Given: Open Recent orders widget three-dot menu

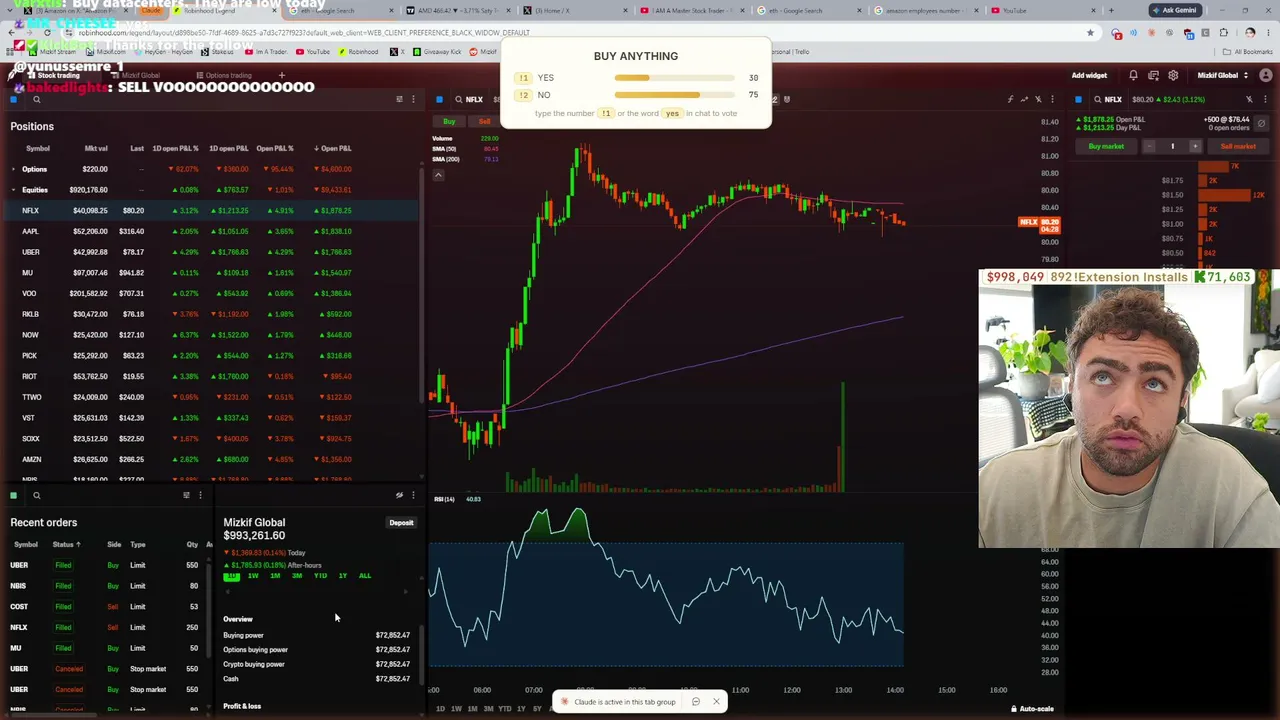Looking at the screenshot, I should click(200, 495).
